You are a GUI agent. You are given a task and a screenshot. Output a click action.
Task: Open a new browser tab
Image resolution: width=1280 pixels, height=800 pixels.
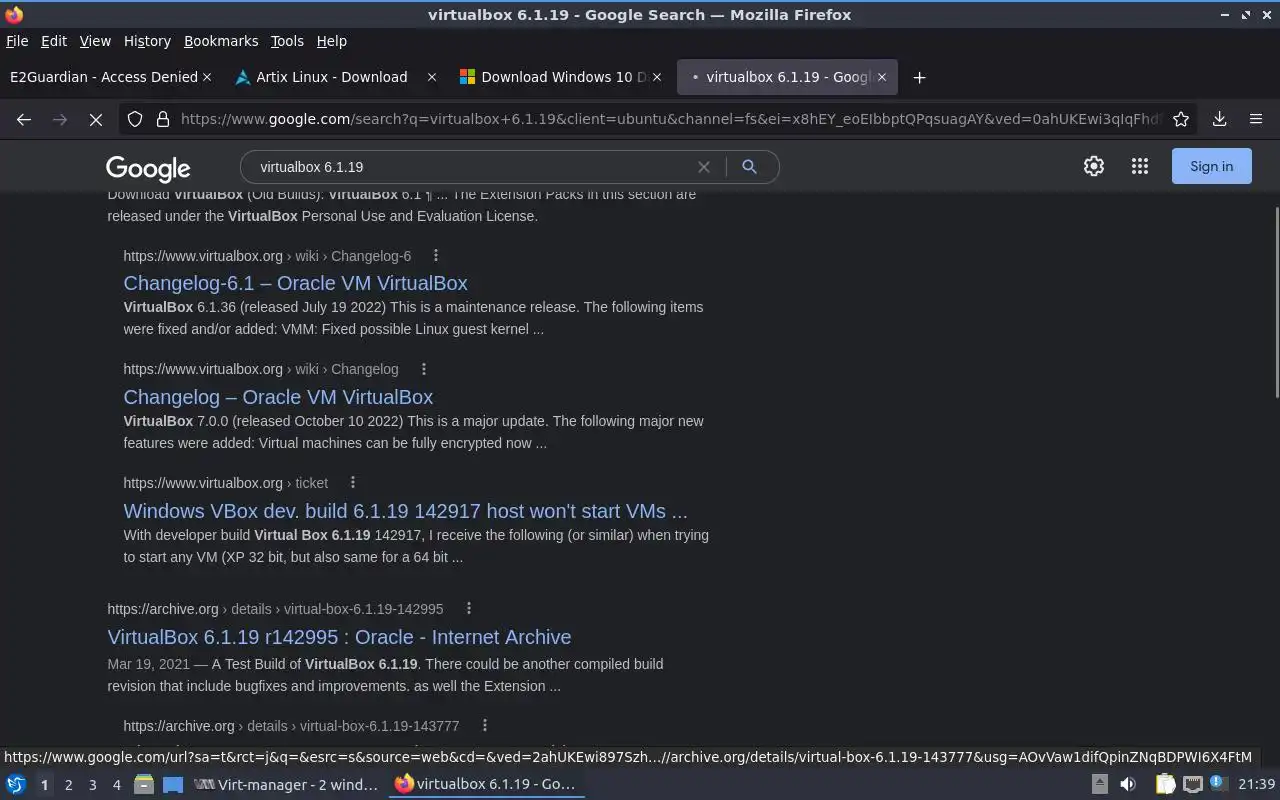tap(919, 77)
